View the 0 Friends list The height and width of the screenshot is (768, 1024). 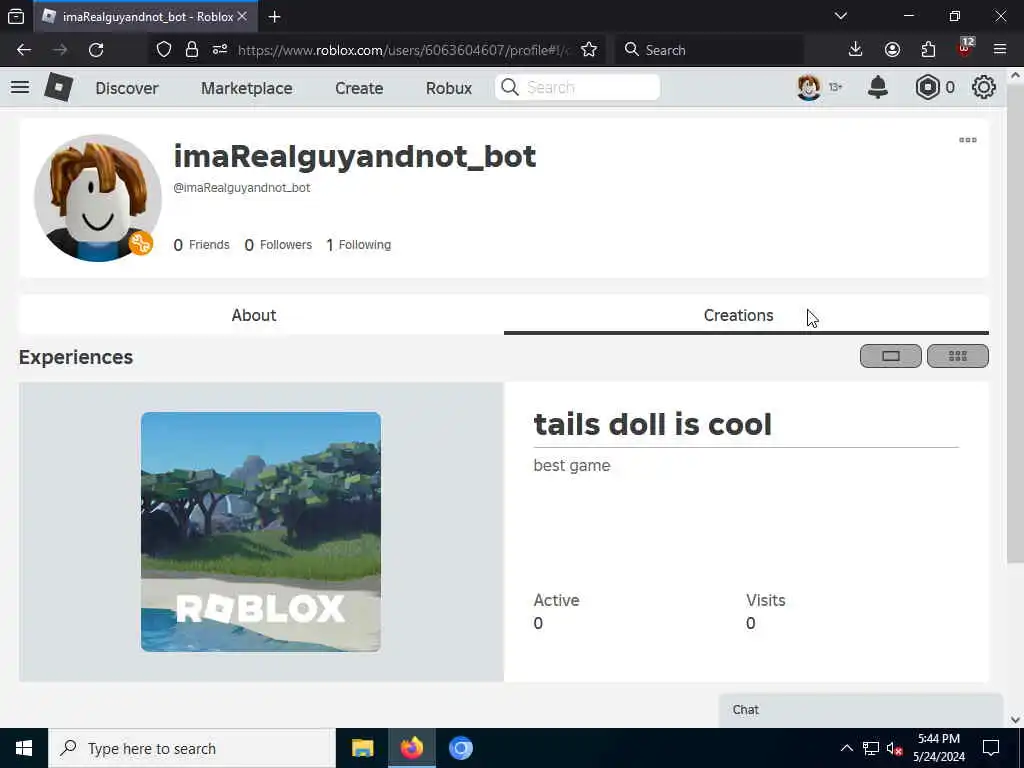click(x=201, y=245)
